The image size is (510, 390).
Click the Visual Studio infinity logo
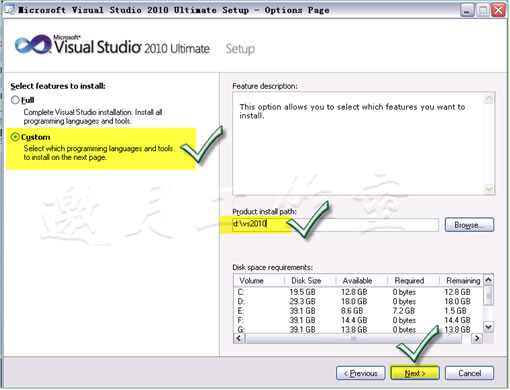[x=33, y=45]
